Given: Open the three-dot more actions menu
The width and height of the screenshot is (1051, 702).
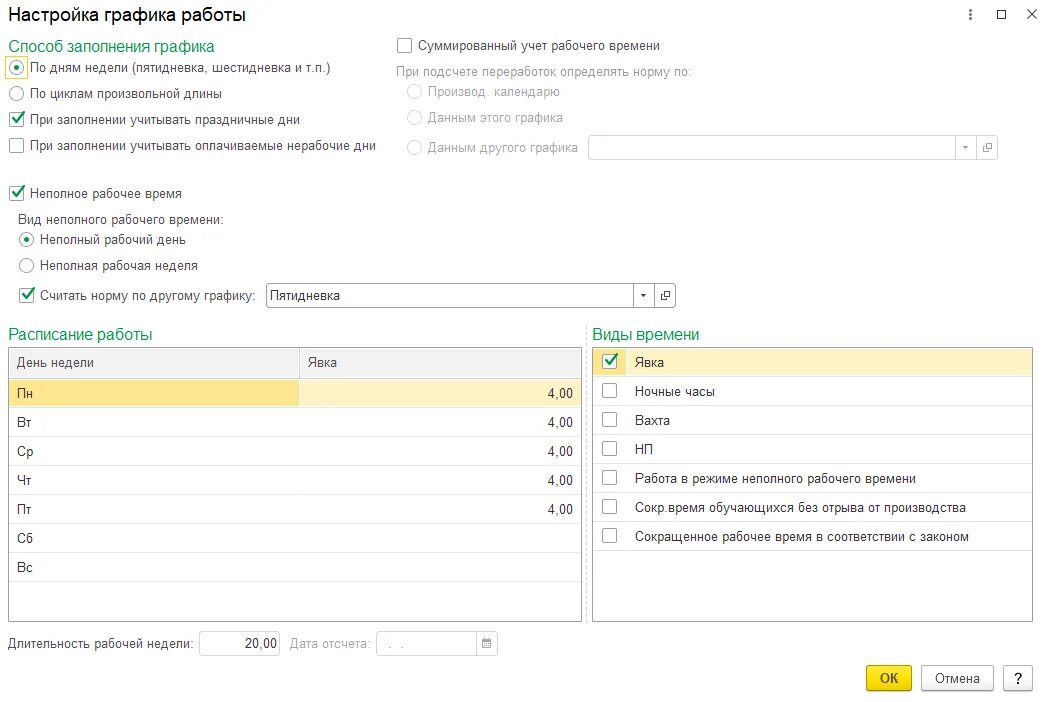Looking at the screenshot, I should [x=971, y=15].
